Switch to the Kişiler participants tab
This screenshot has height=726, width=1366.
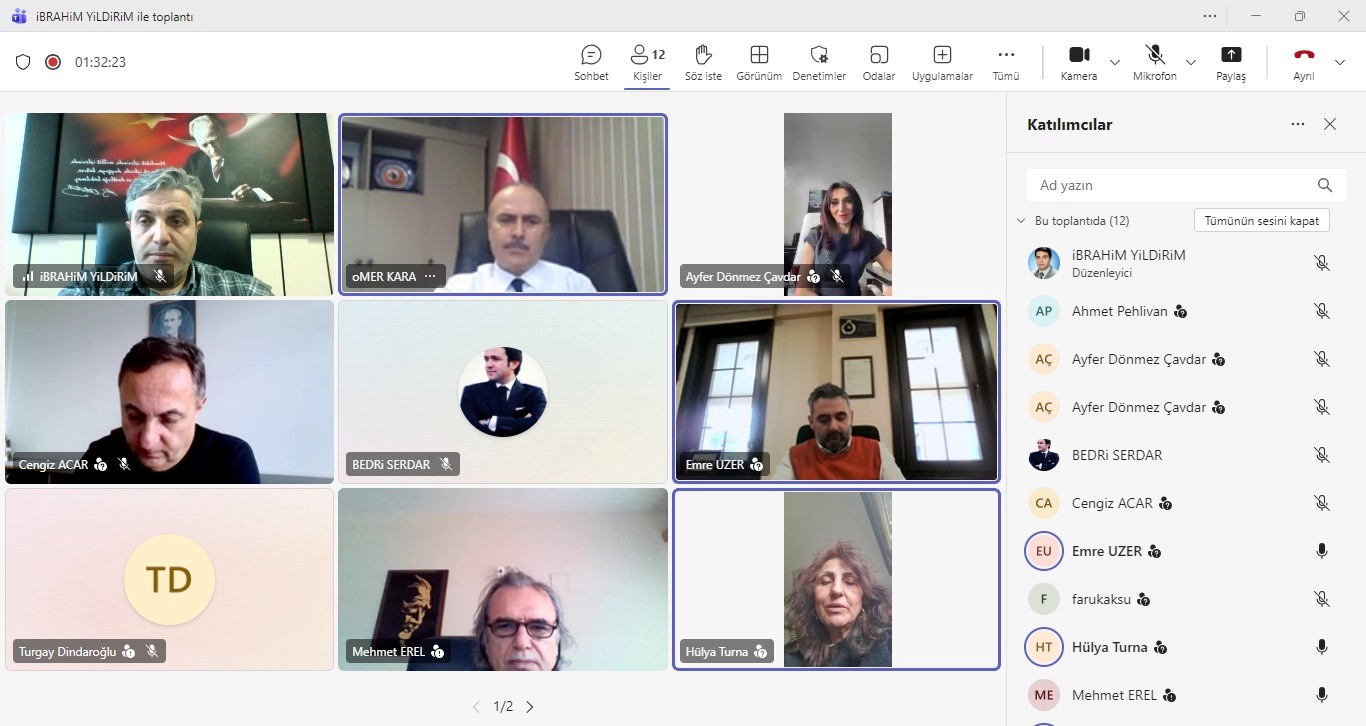click(648, 62)
